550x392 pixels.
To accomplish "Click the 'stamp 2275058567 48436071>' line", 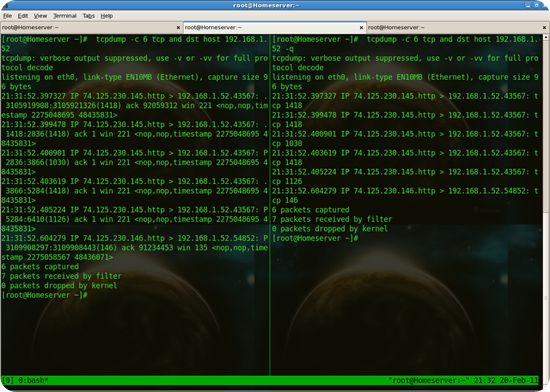I will point(57,257).
